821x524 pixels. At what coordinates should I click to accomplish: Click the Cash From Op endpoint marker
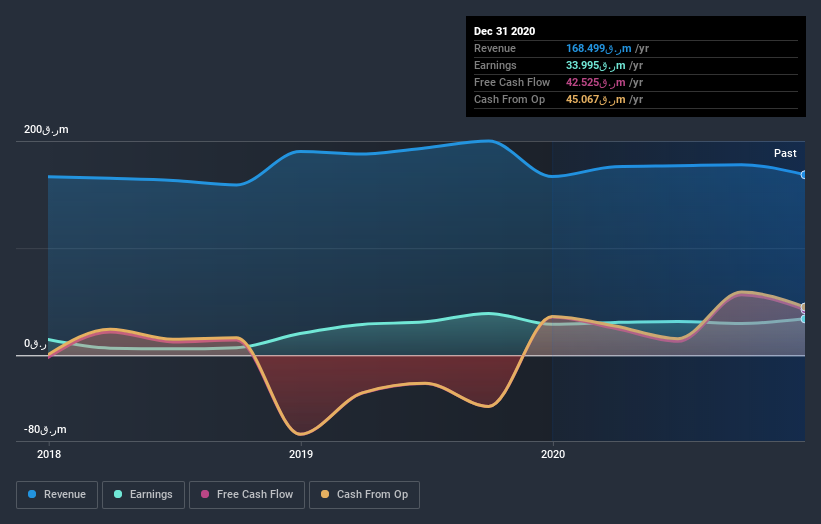pos(804,307)
